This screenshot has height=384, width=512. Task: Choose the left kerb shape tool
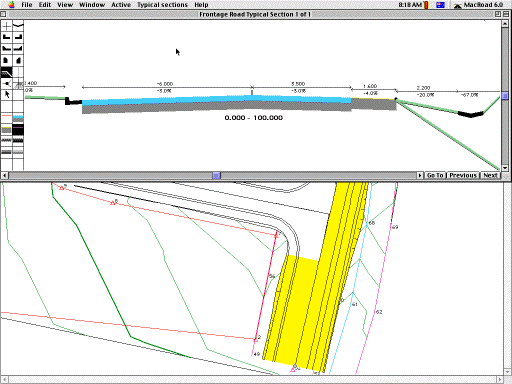6,37
